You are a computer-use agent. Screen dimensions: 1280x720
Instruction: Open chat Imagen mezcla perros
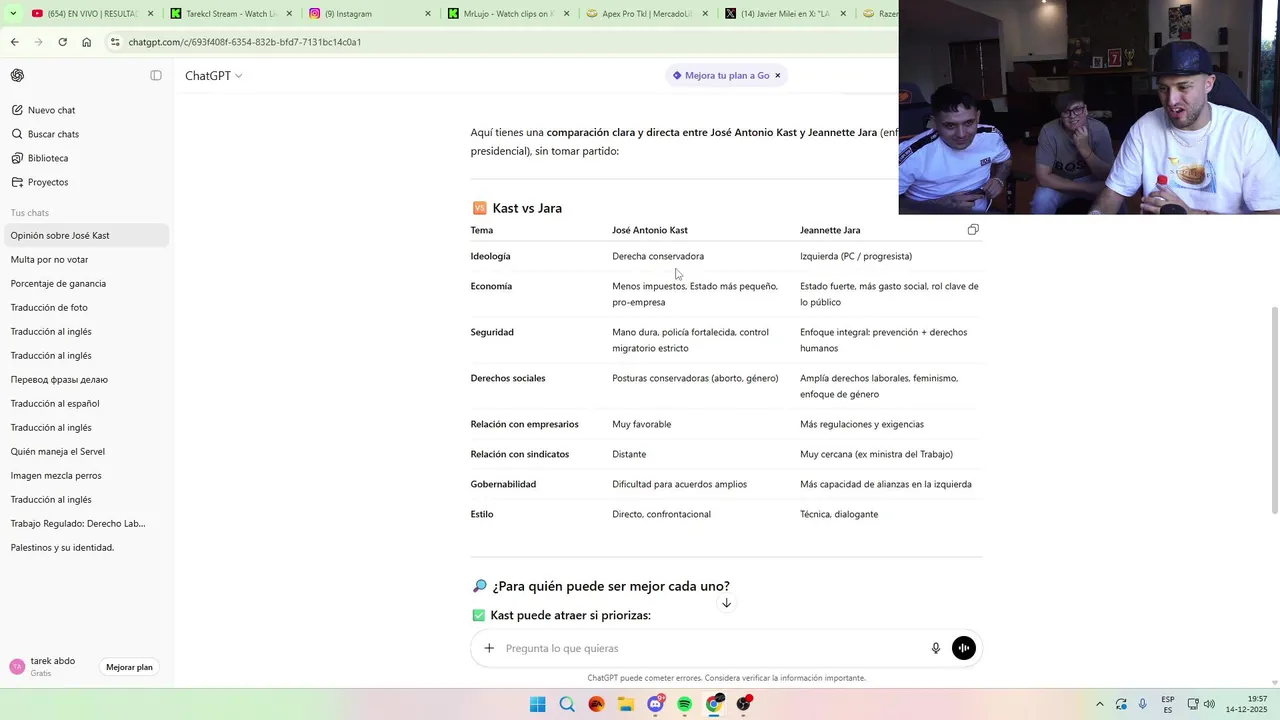[87, 476]
